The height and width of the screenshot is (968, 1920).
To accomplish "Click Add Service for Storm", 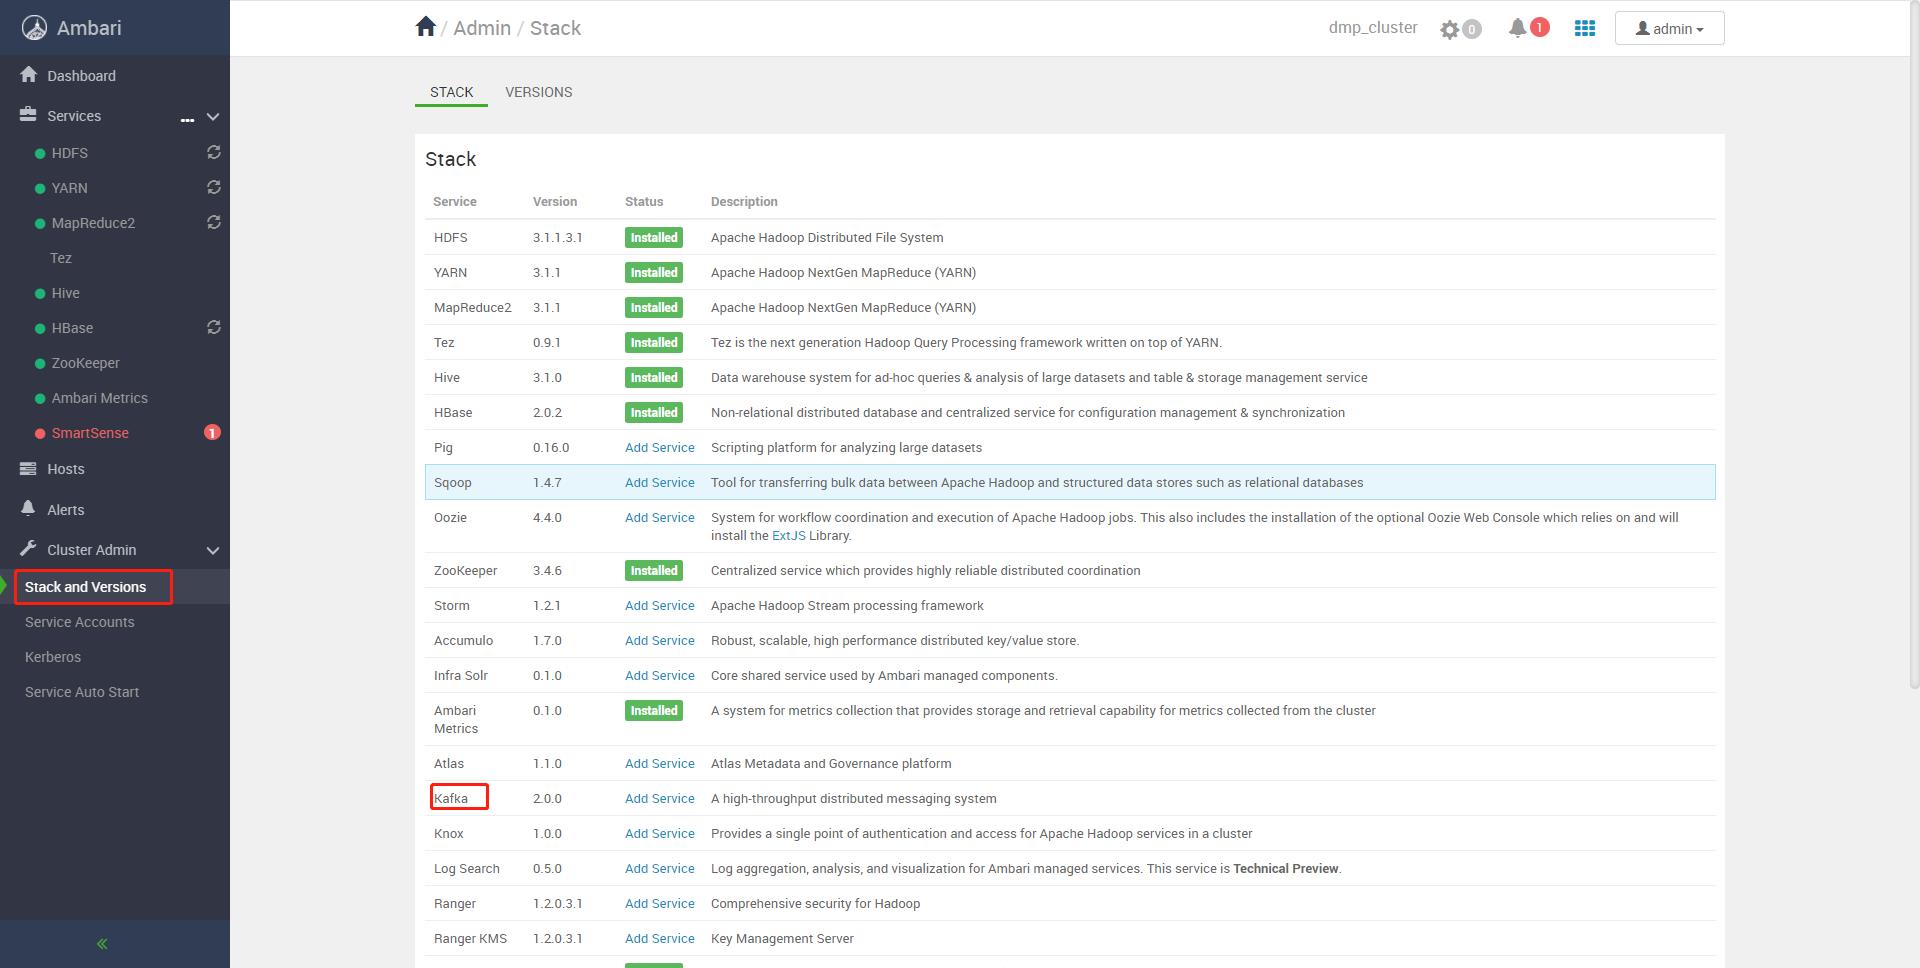I will [x=660, y=605].
